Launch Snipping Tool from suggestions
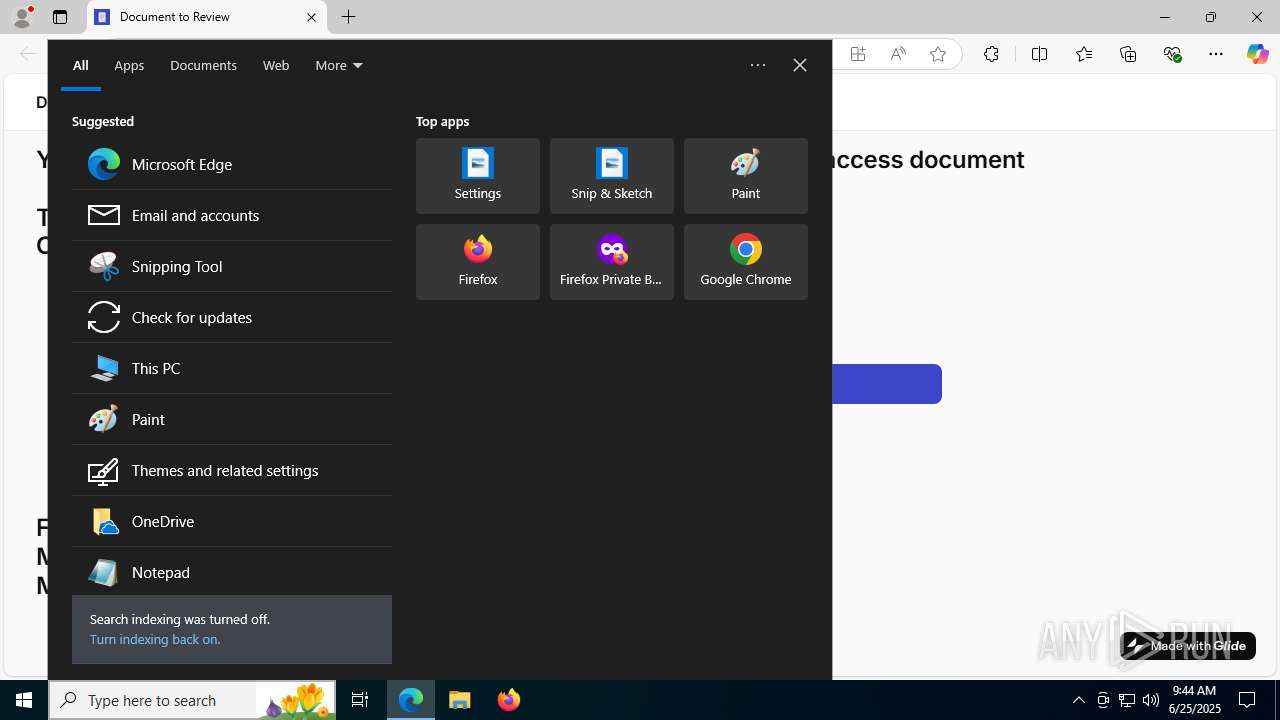This screenshot has height=720, width=1280. pos(231,266)
